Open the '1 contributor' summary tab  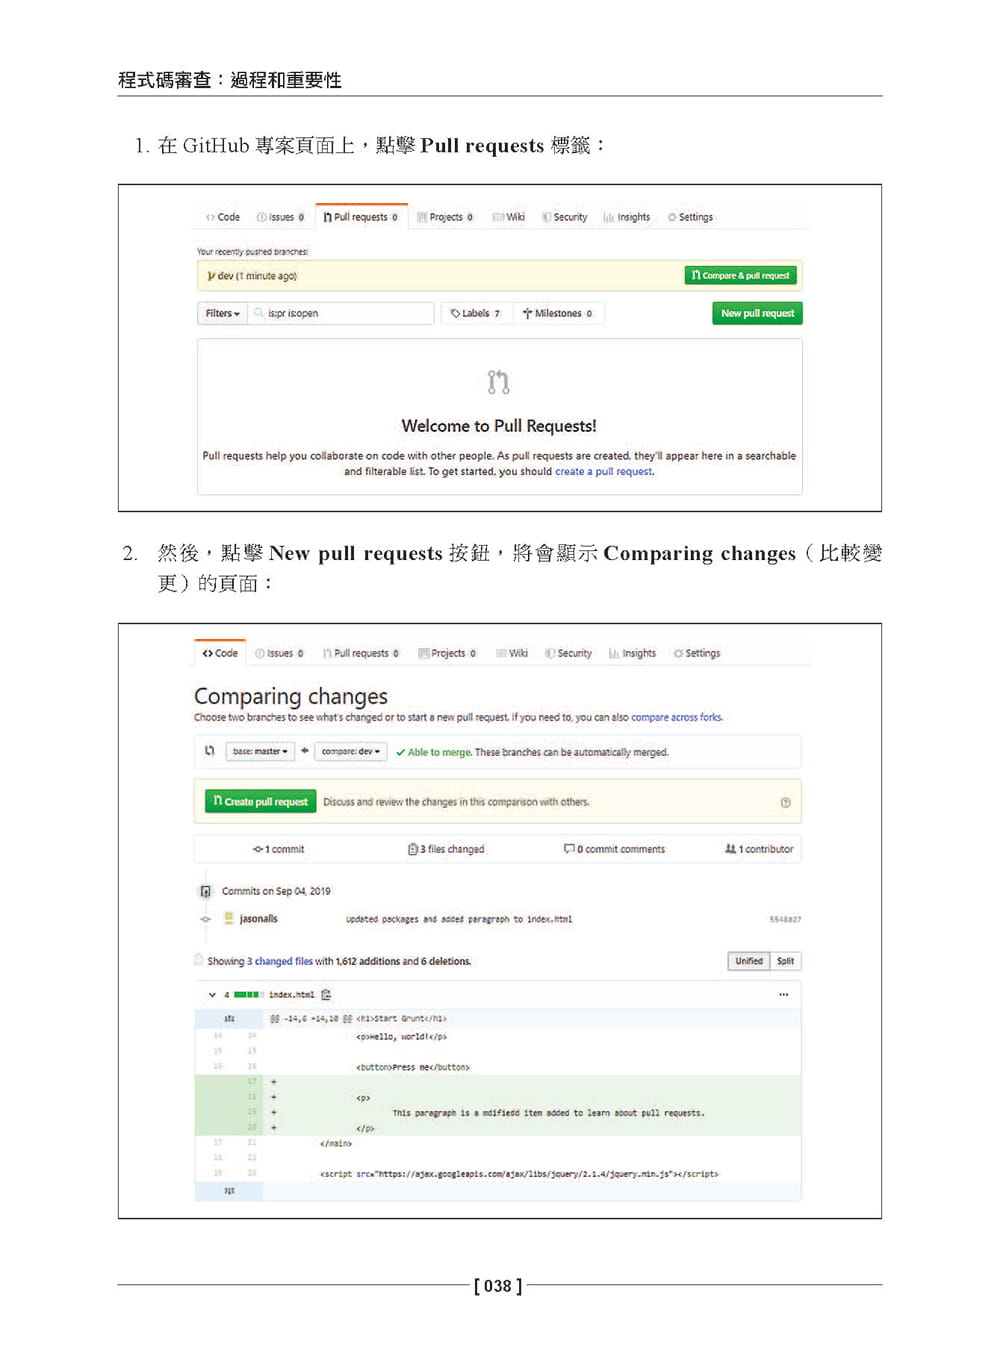(x=759, y=849)
